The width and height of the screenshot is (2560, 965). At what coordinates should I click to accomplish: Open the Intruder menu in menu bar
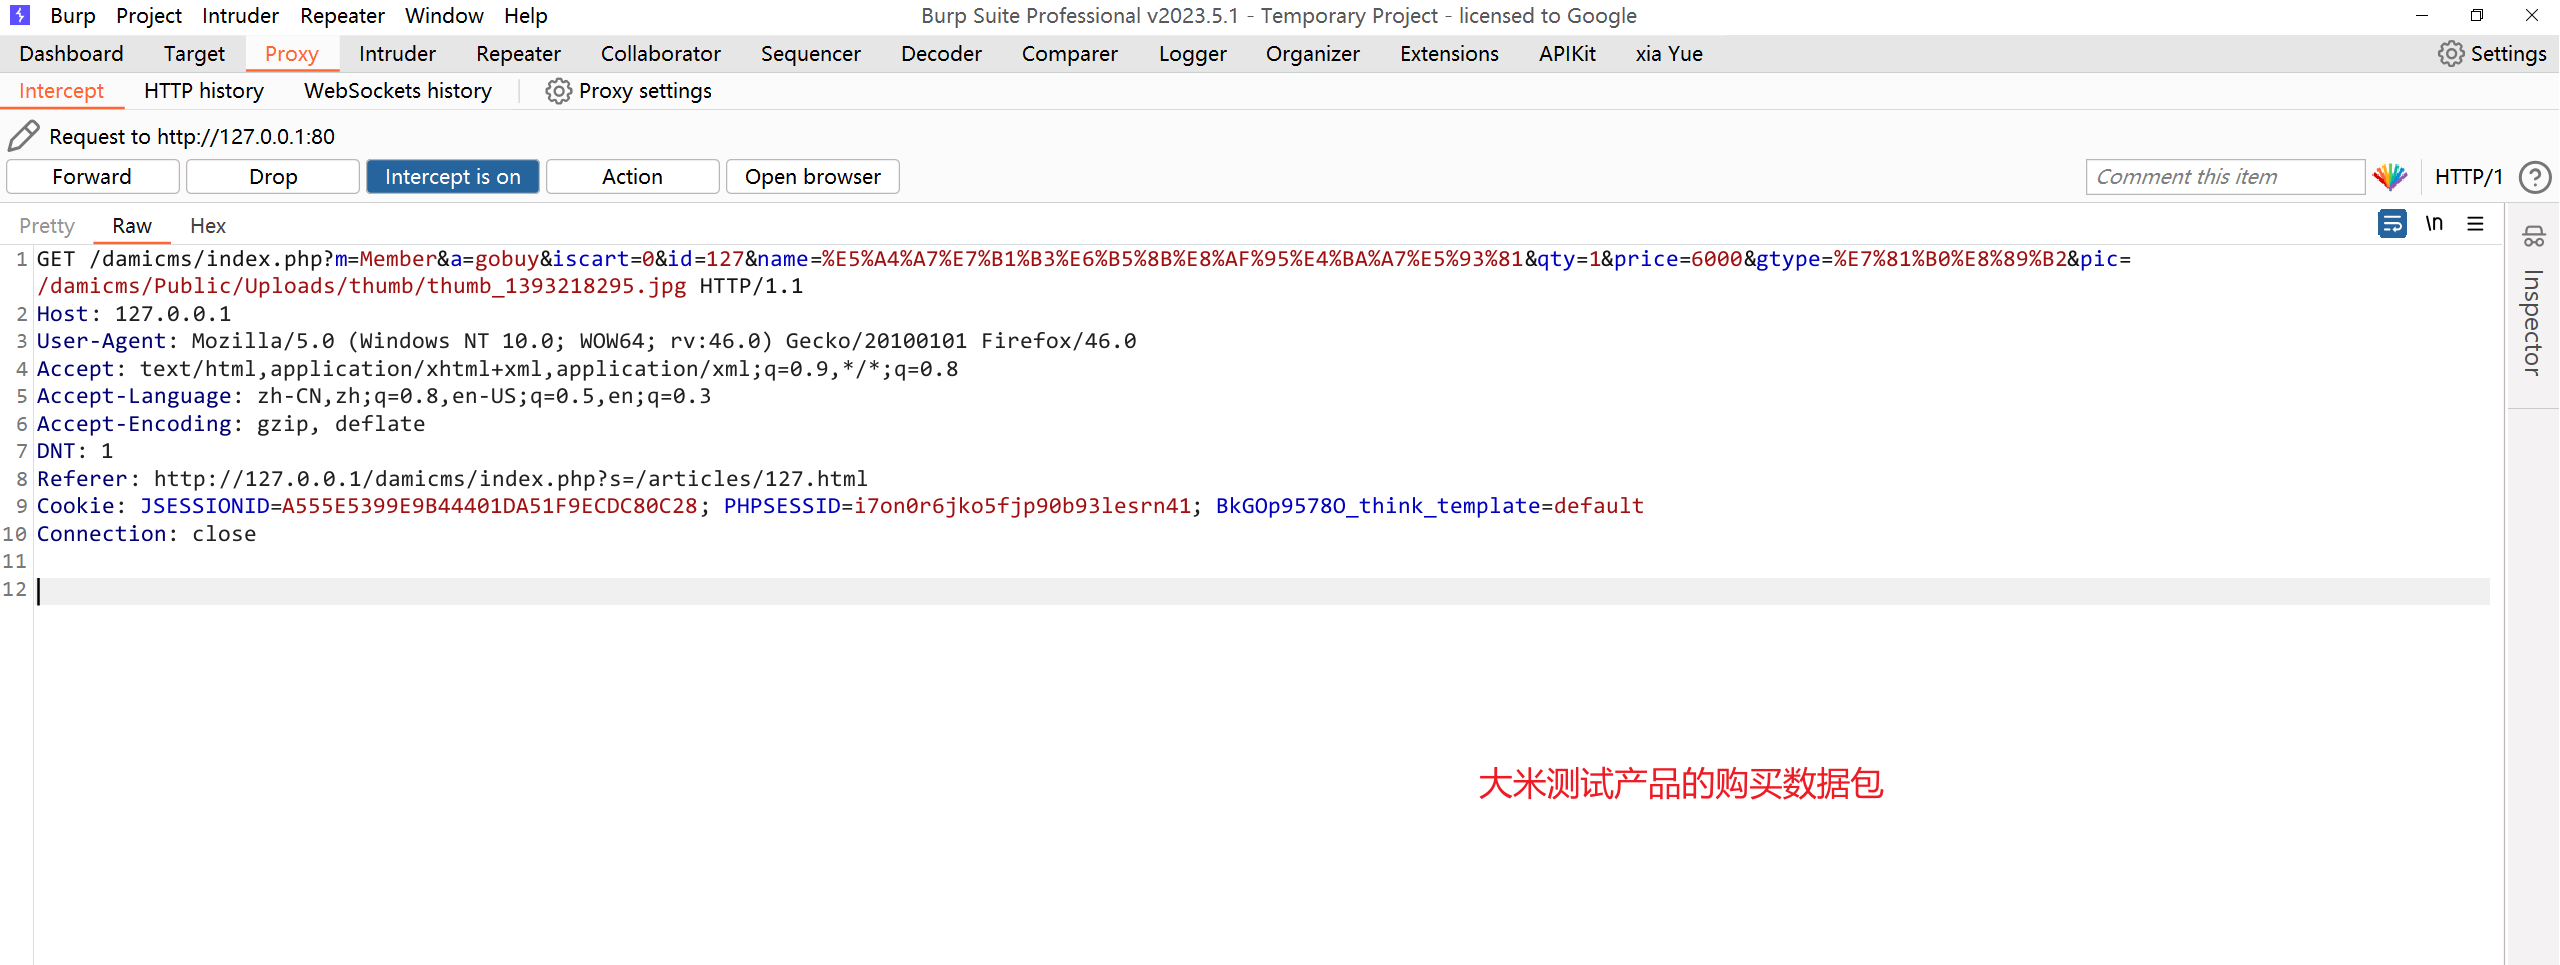tap(240, 16)
